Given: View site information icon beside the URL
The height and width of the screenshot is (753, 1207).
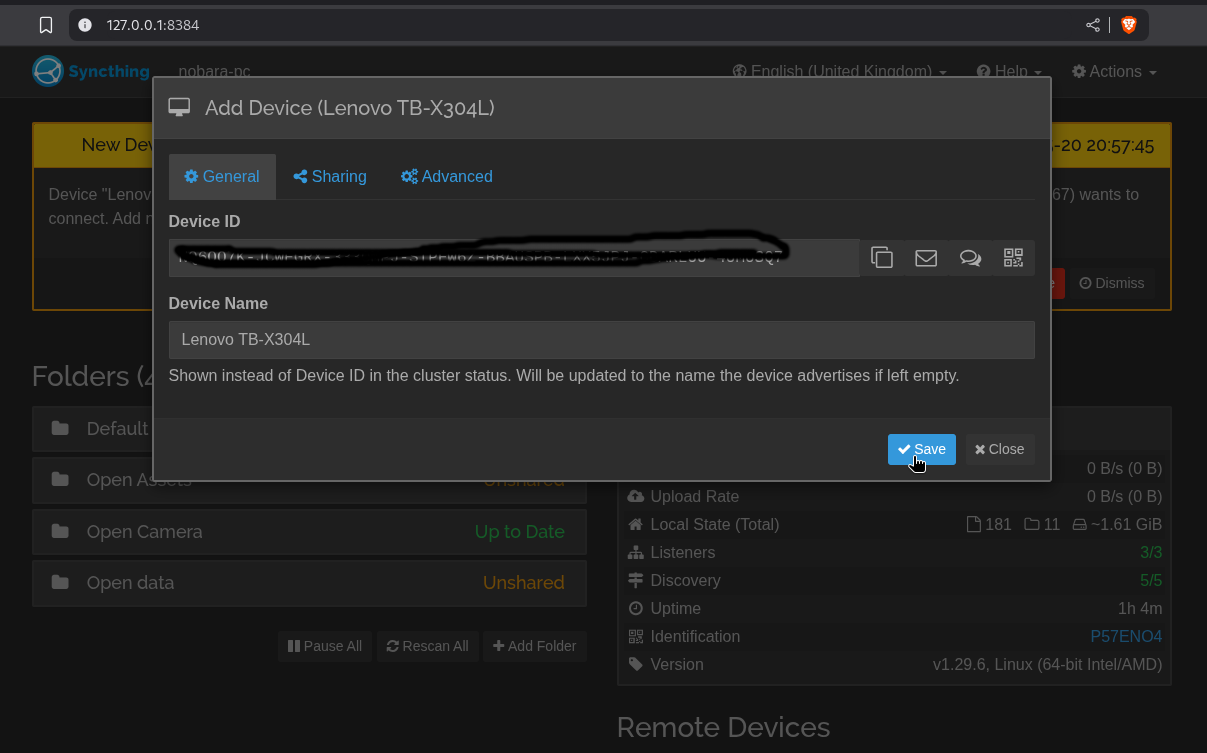Looking at the screenshot, I should tap(85, 25).
